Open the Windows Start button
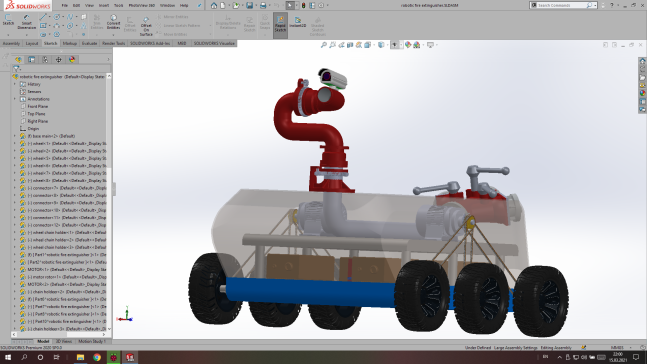Viewport: 647px width, 364px height. click(8, 357)
